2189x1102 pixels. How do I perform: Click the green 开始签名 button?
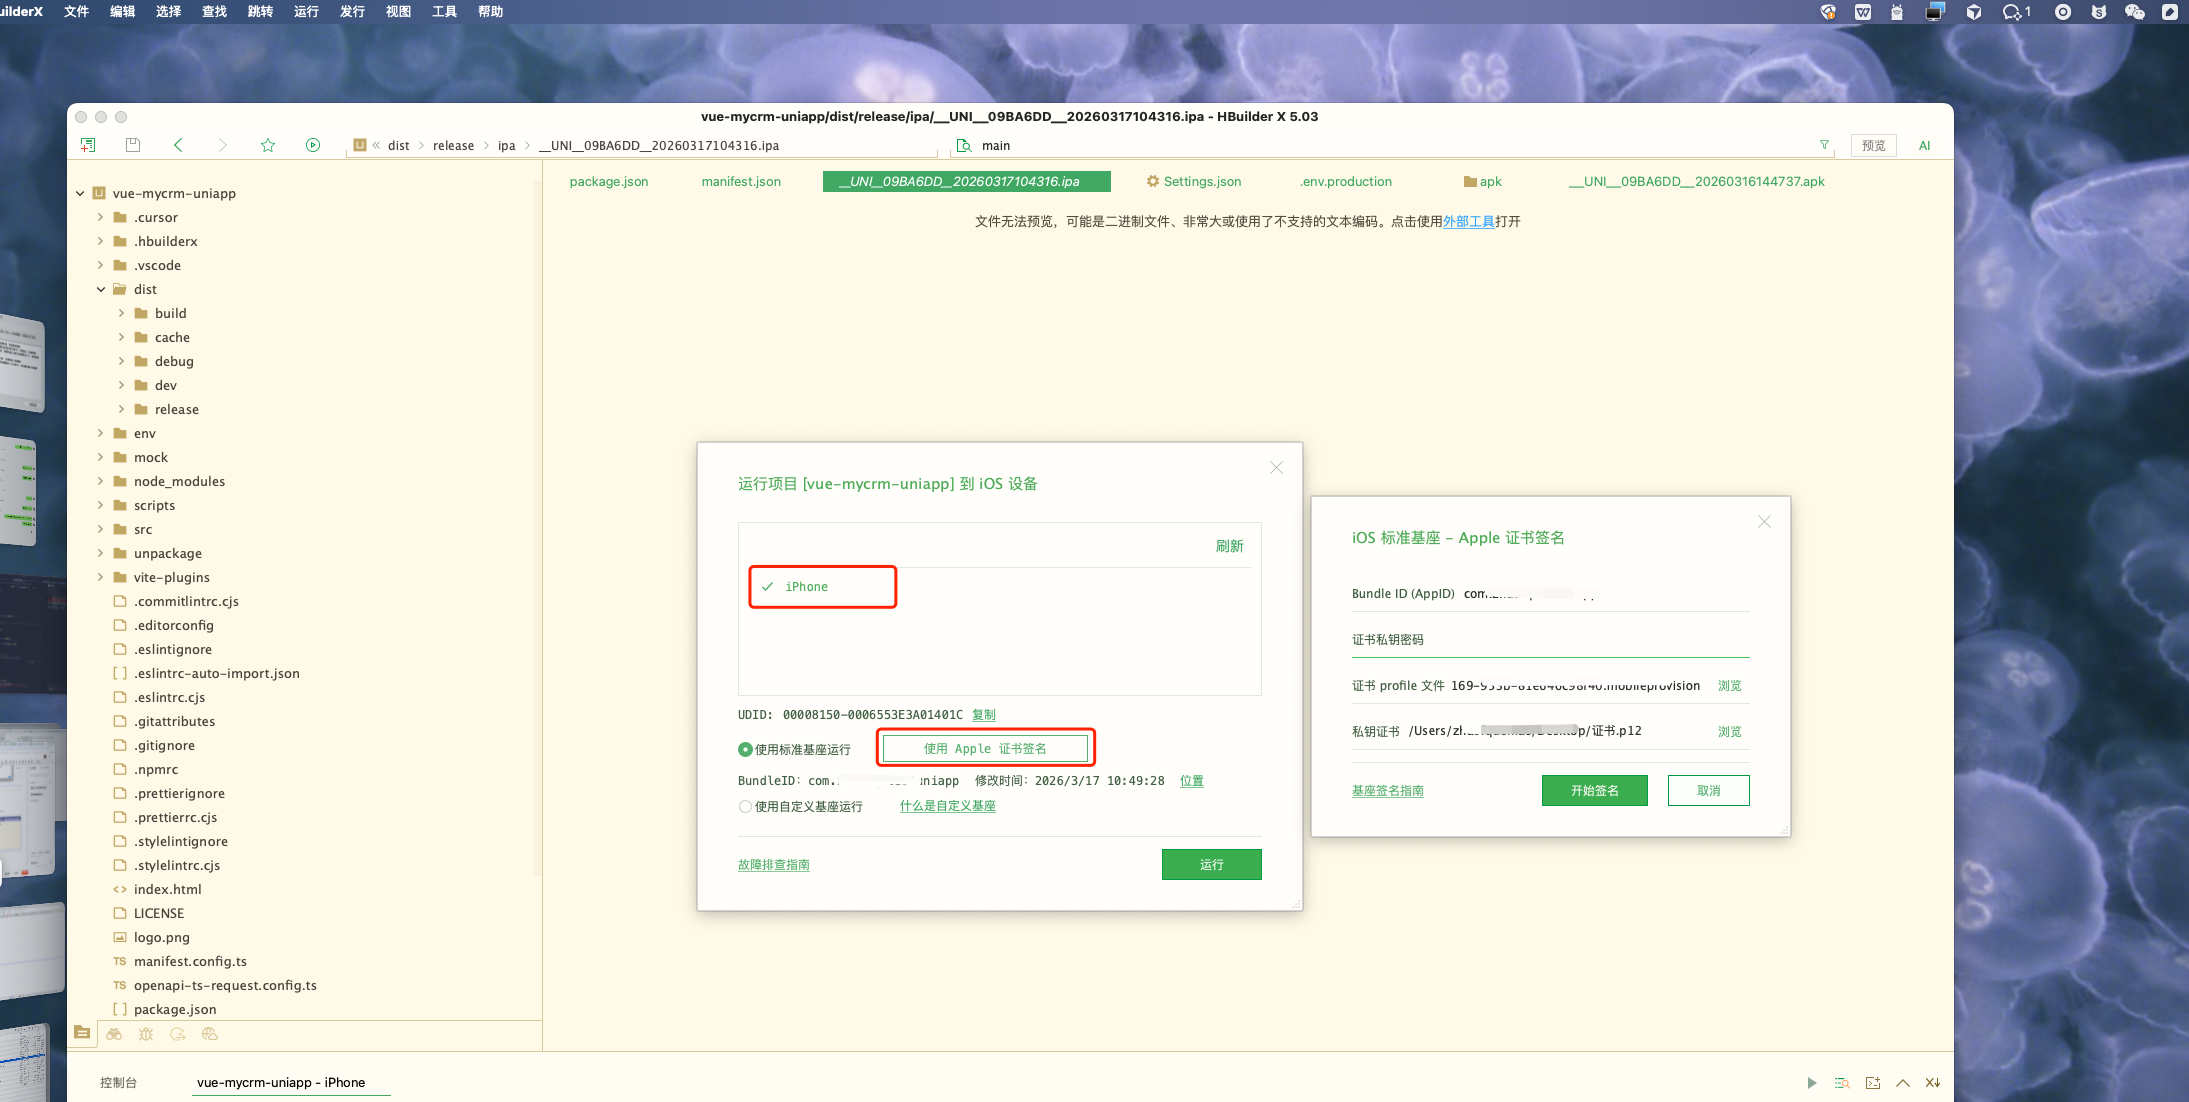click(x=1594, y=790)
